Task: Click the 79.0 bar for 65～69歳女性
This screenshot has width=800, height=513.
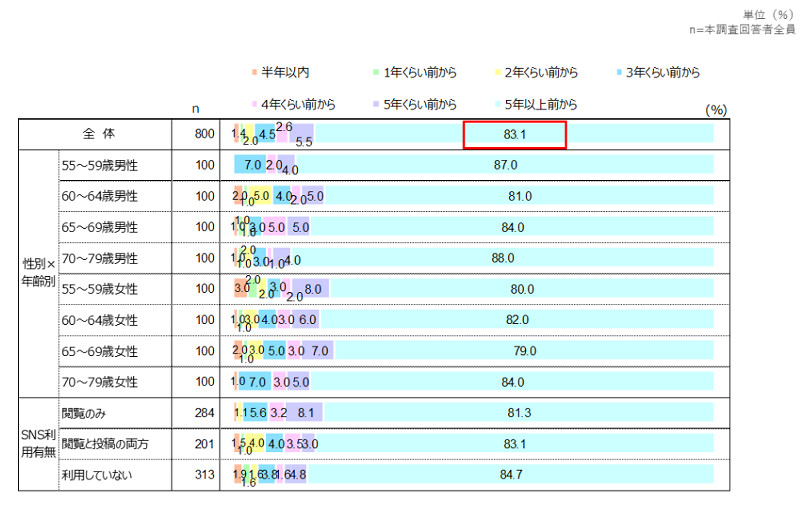Action: (523, 351)
